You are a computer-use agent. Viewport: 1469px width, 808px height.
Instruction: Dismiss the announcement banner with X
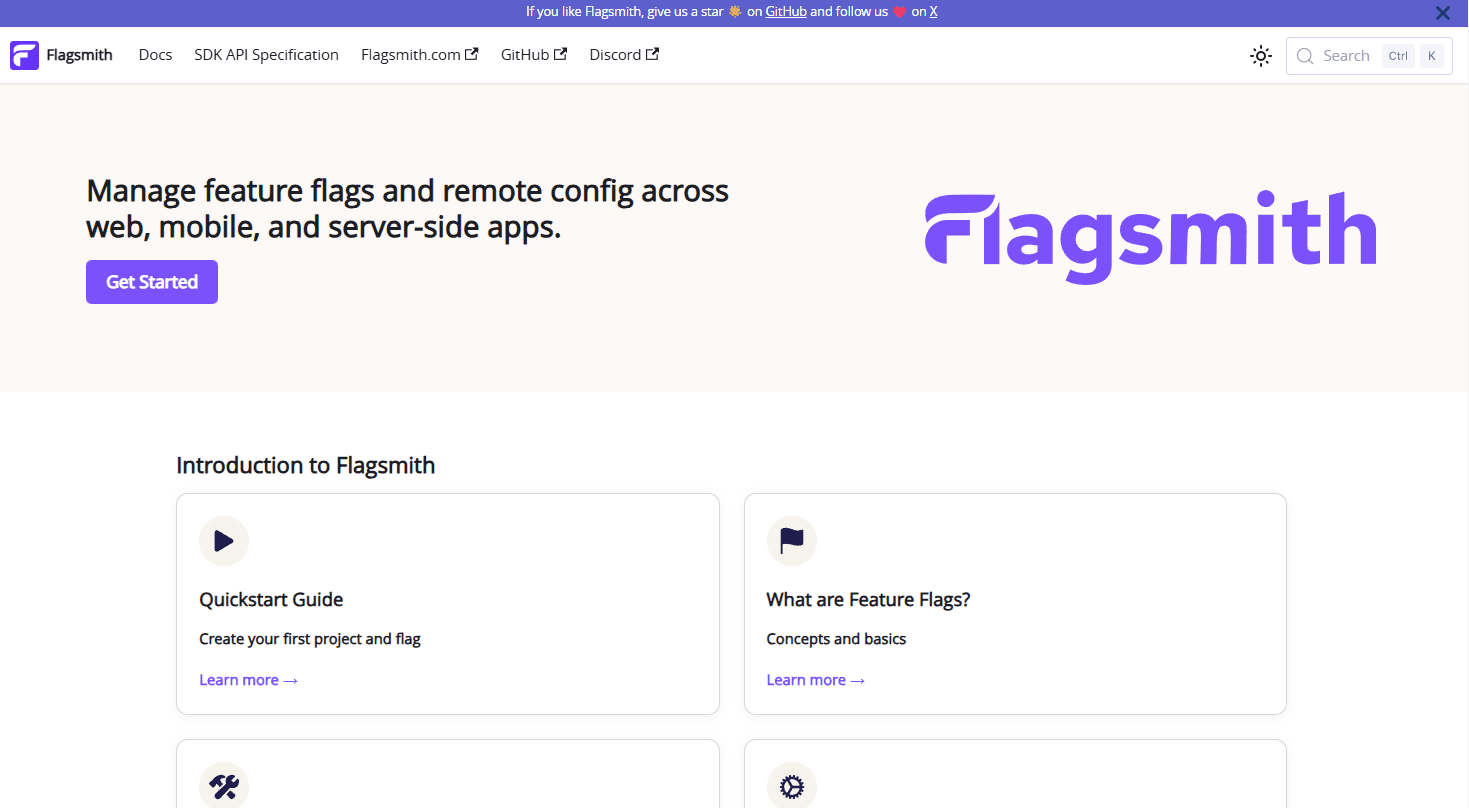1443,13
